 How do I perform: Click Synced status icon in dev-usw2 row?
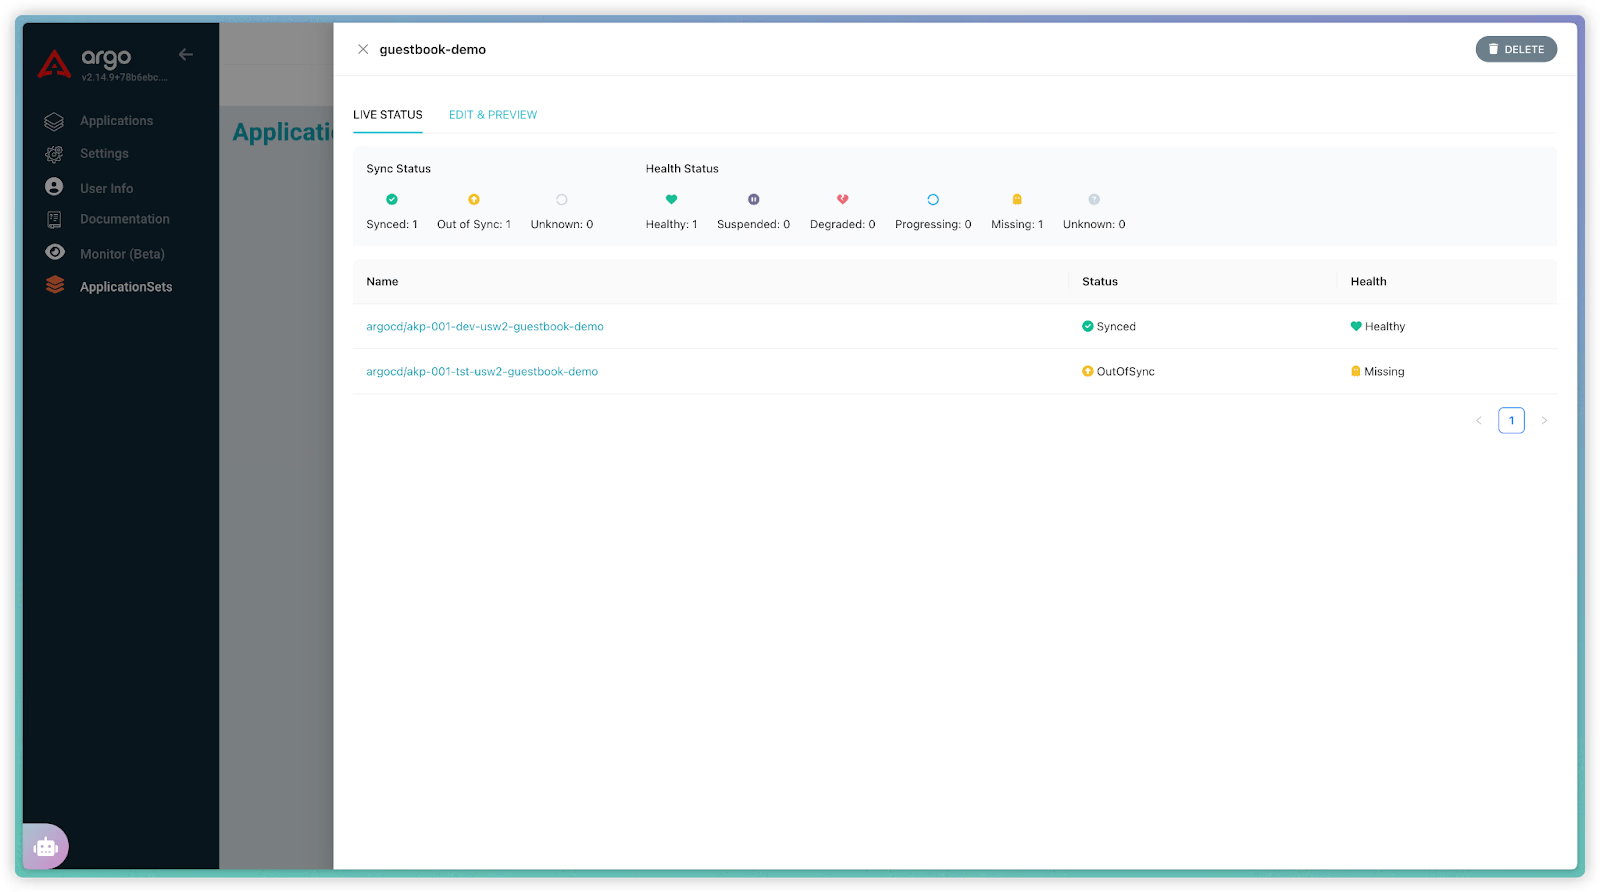1088,326
